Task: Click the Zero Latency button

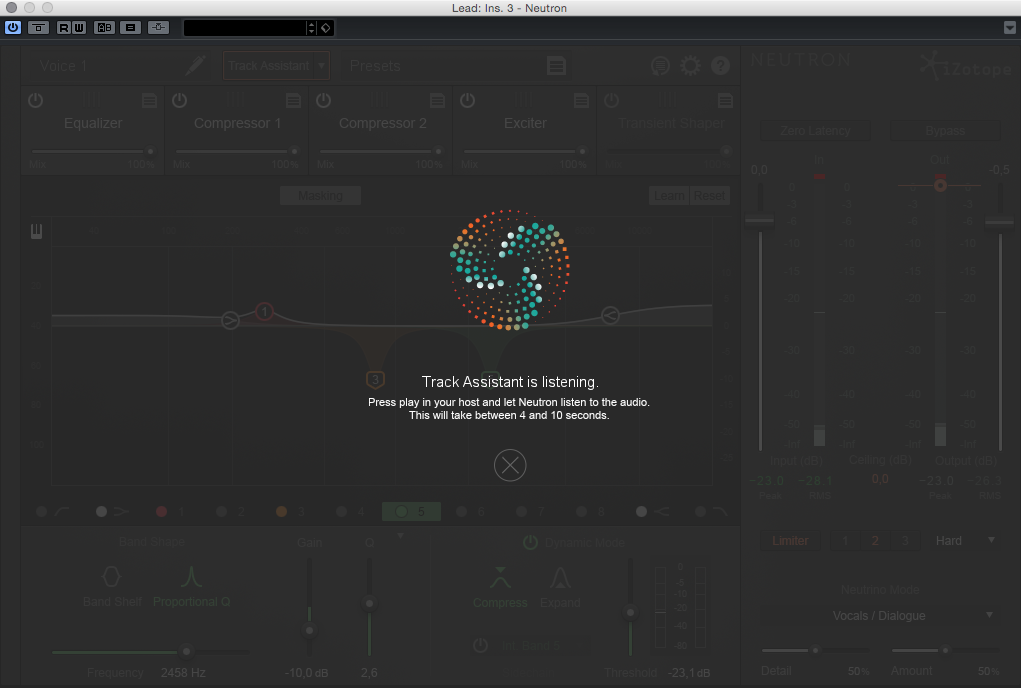Action: pyautogui.click(x=815, y=131)
